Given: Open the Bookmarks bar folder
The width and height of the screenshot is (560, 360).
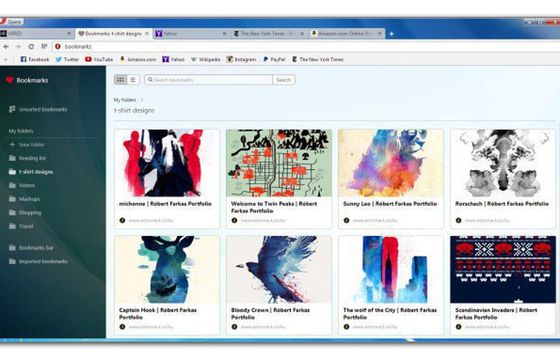Looking at the screenshot, I should 31,248.
